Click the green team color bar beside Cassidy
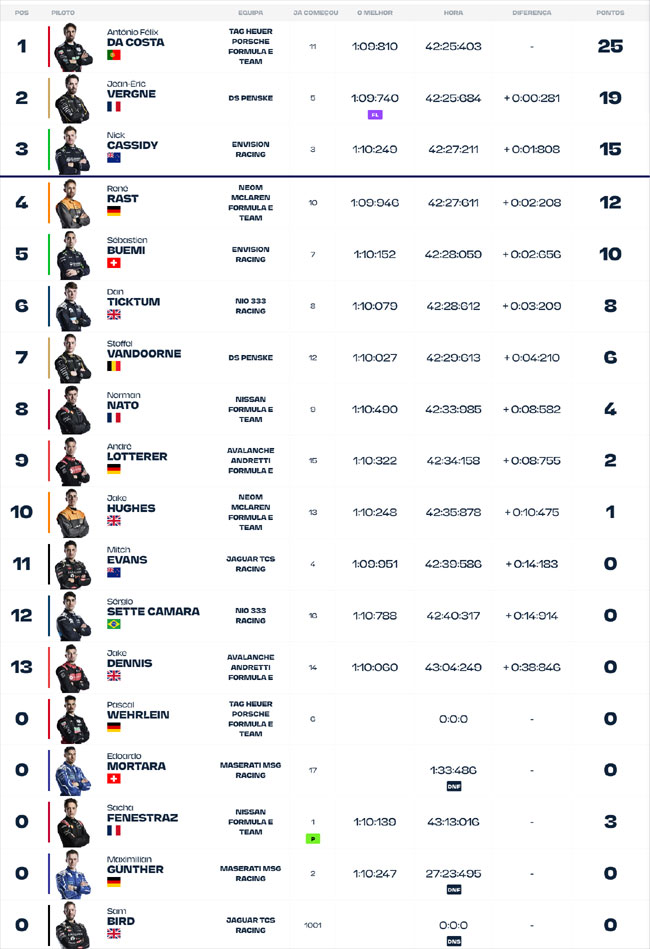 click(49, 149)
